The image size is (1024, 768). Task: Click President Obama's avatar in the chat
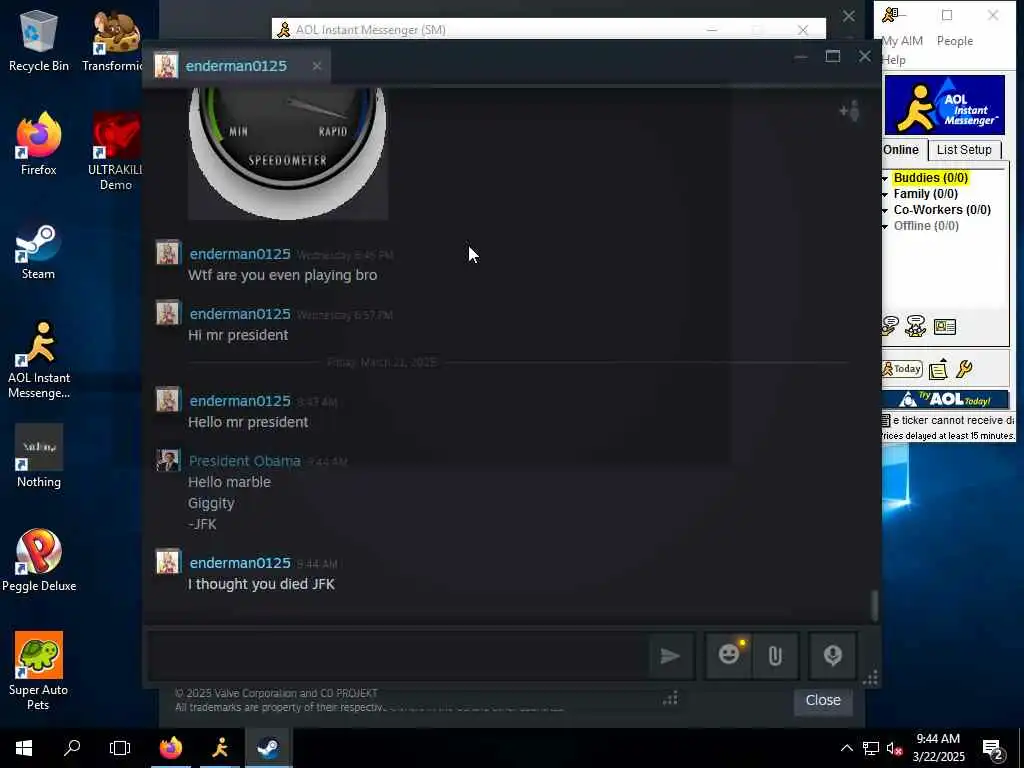pyautogui.click(x=168, y=460)
